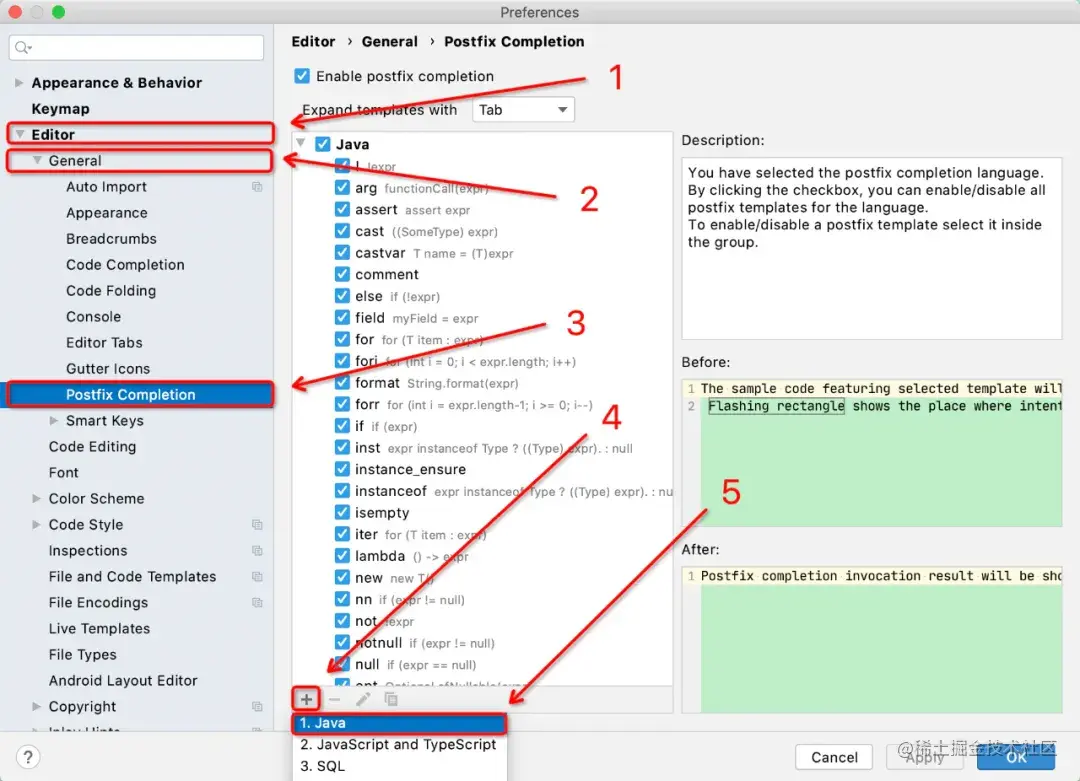Click project-level icon beside Copyright
Image resolution: width=1080 pixels, height=781 pixels.
pos(257,707)
